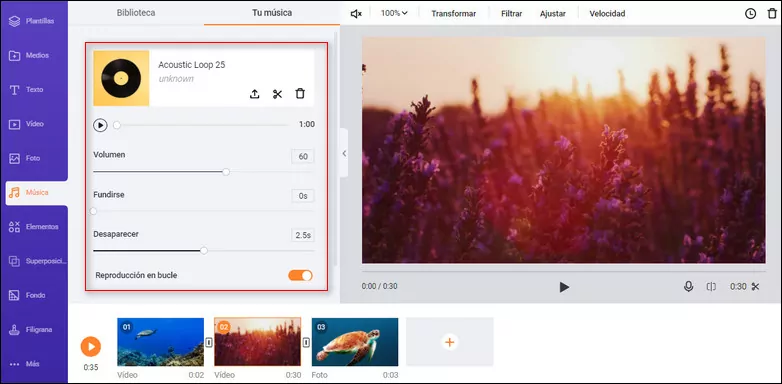Switch to the Biblioteca tab

(x=136, y=13)
